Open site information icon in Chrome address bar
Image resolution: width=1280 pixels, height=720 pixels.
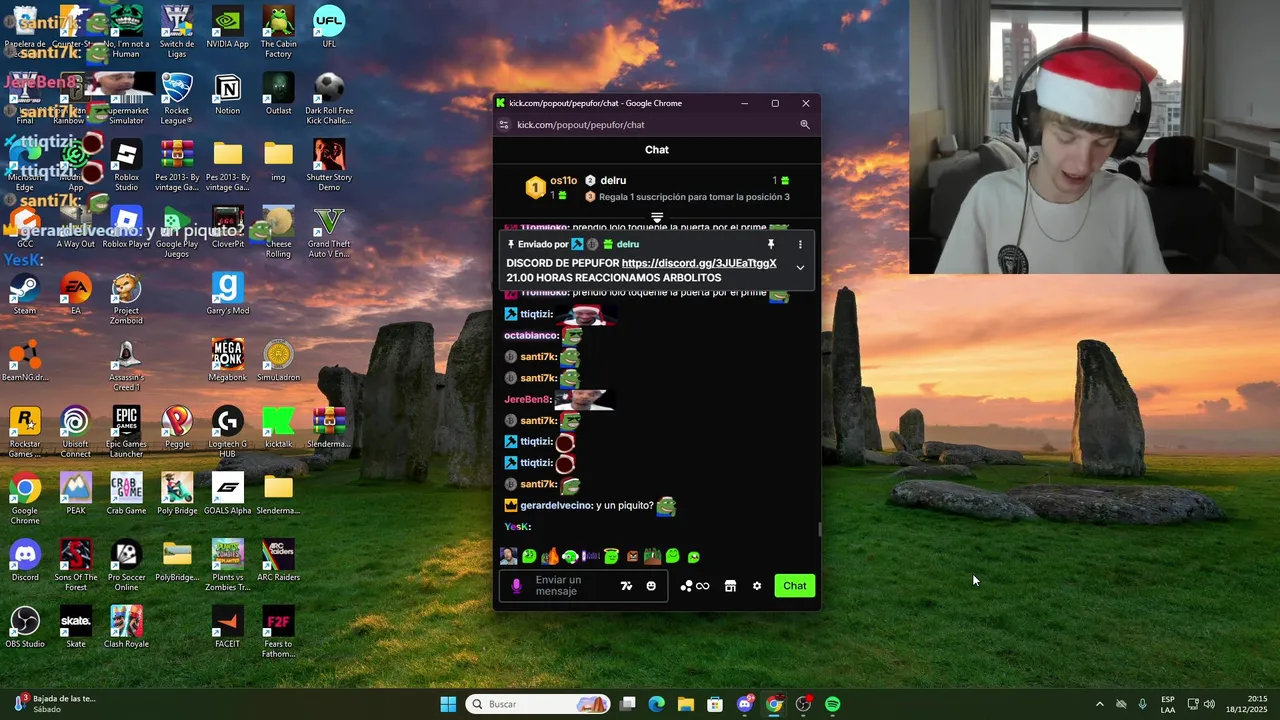coord(504,125)
